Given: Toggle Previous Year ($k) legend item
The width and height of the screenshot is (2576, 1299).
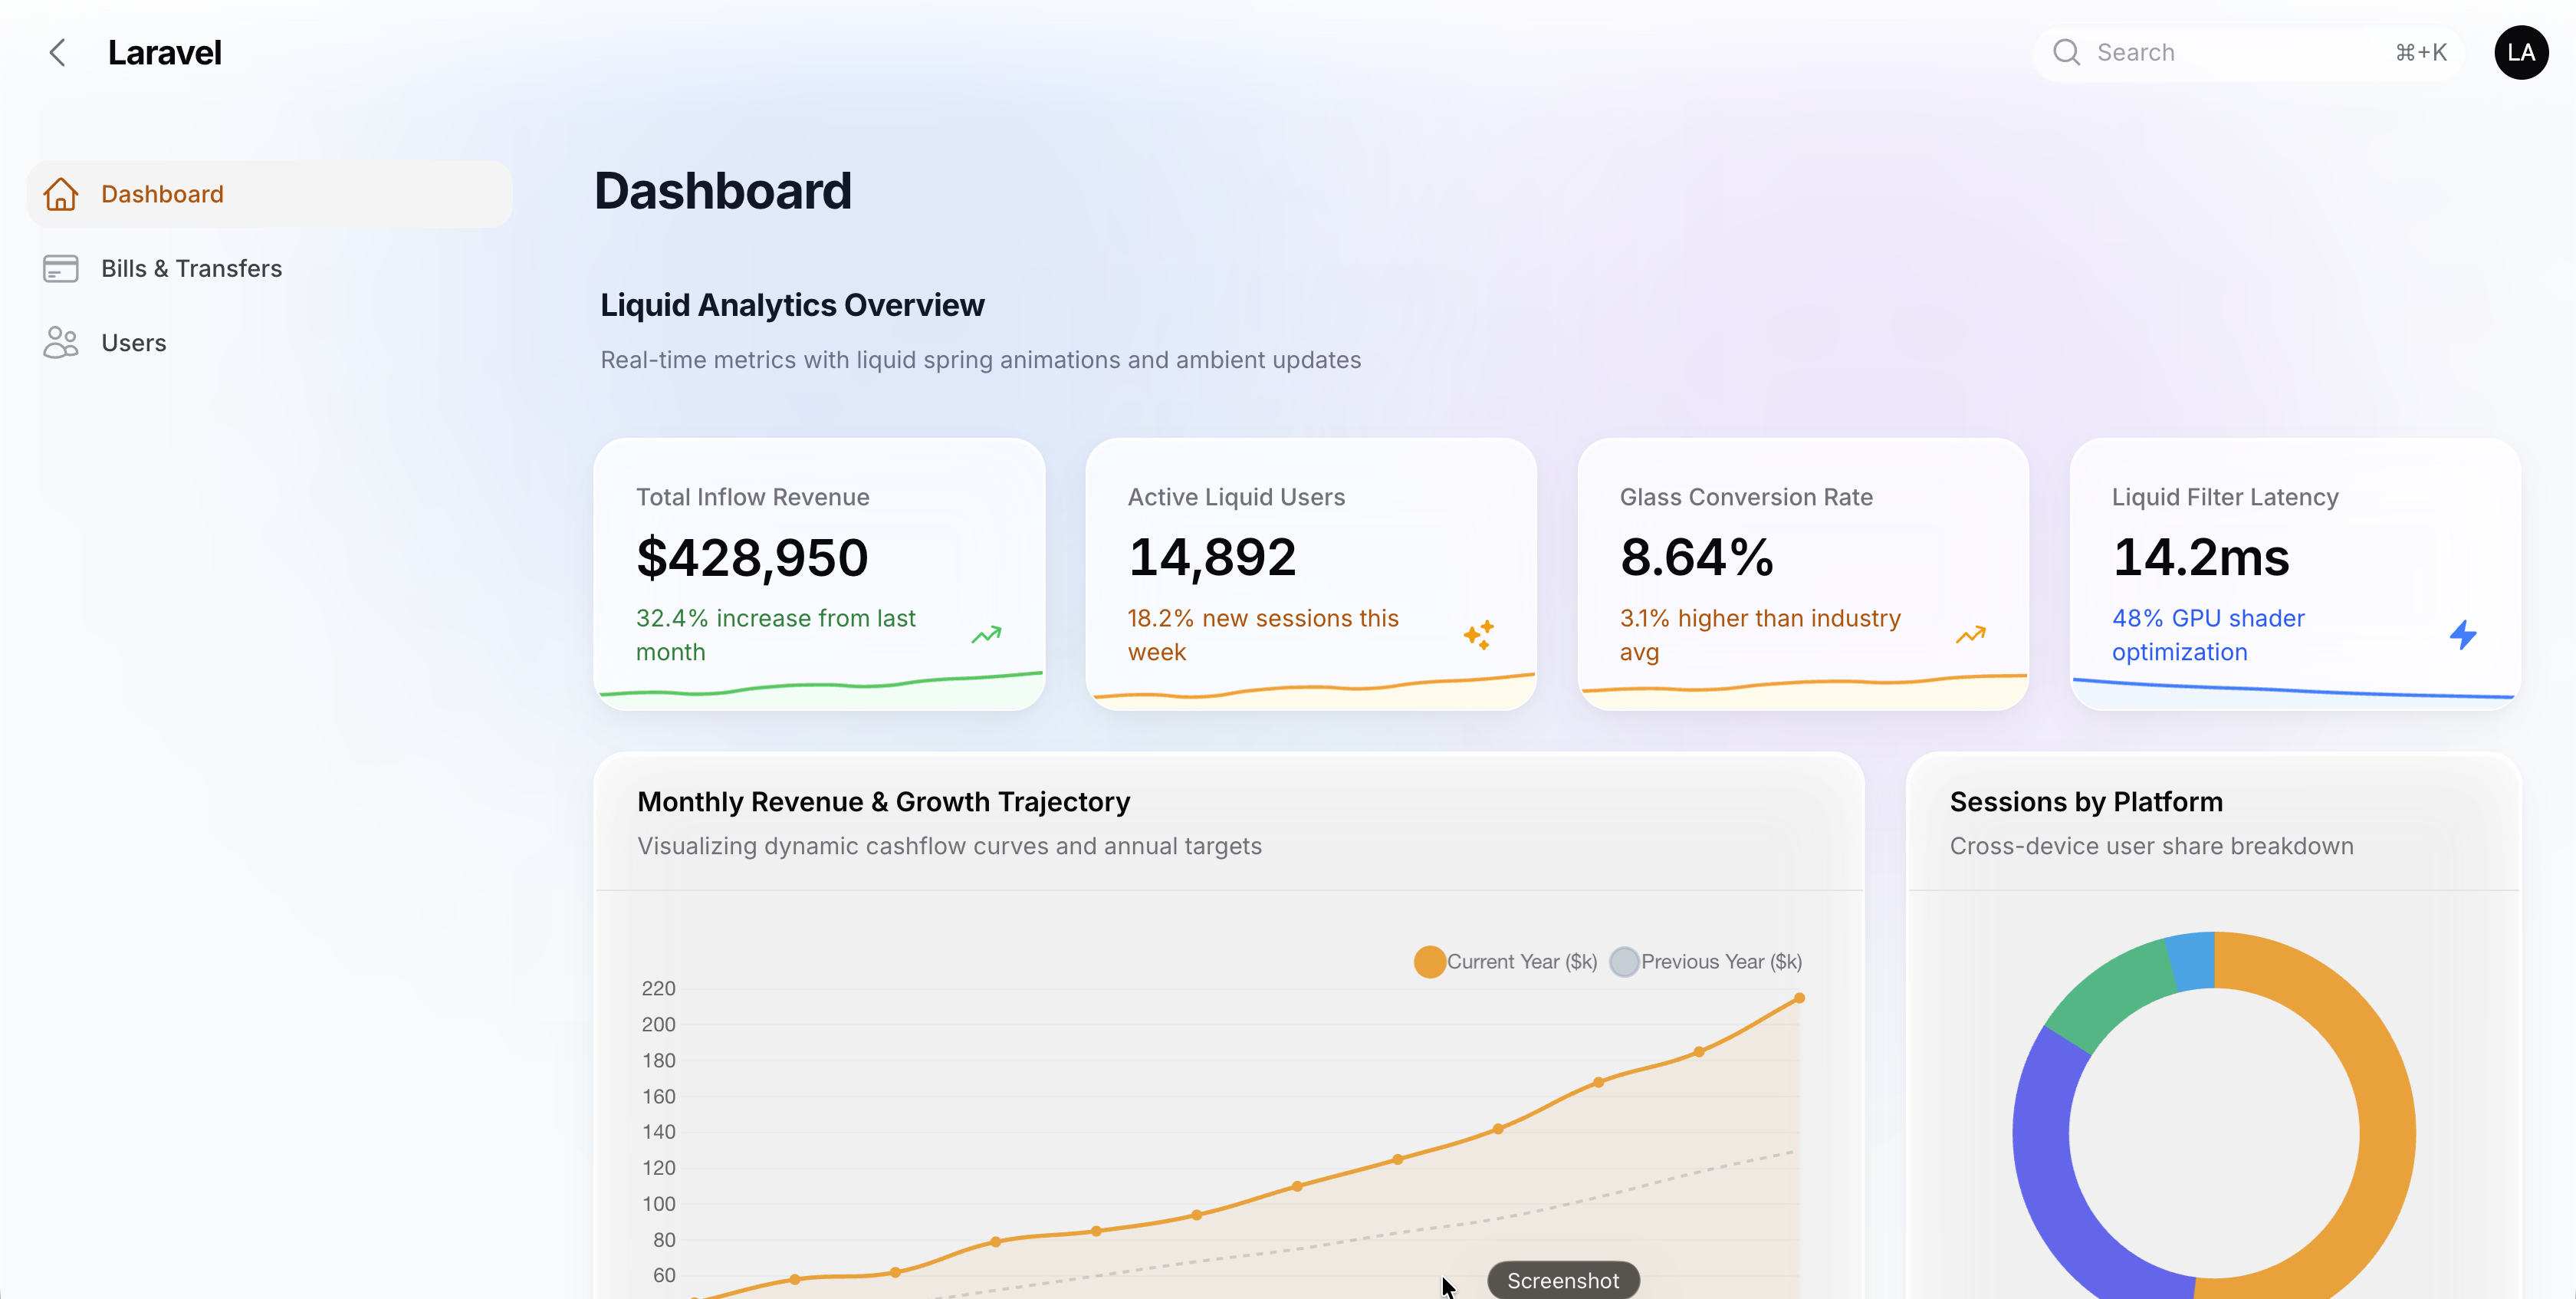Looking at the screenshot, I should point(1706,961).
